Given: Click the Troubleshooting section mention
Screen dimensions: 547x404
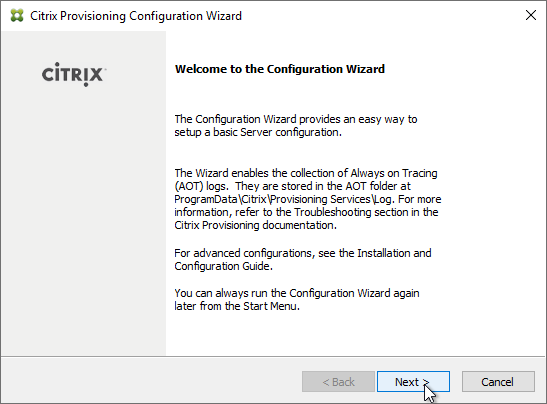Looking at the screenshot, I should coord(351,212).
